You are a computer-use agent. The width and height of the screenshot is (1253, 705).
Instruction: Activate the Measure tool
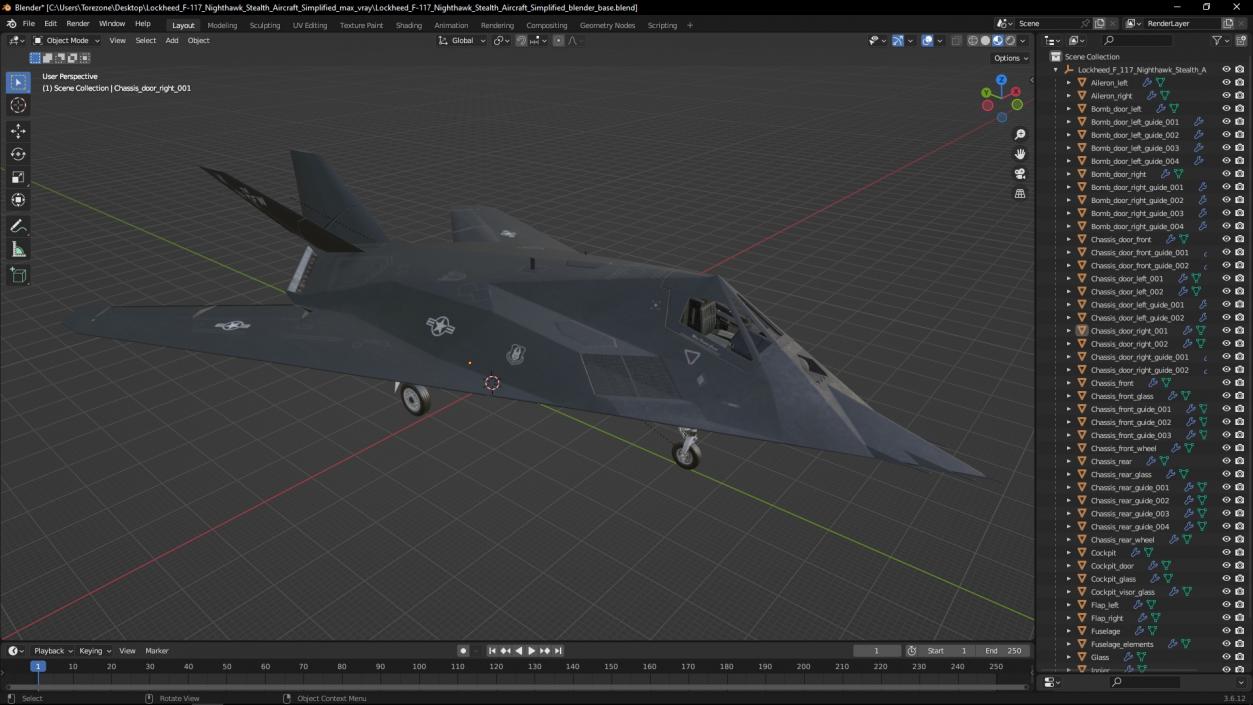point(18,249)
